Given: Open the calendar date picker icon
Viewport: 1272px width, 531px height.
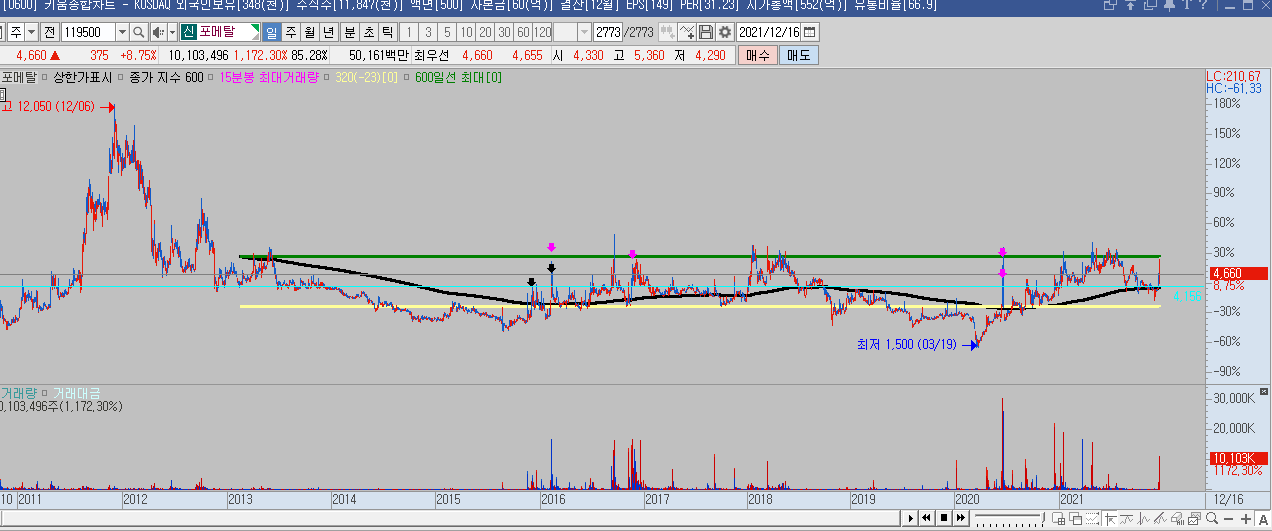Looking at the screenshot, I should coord(808,32).
